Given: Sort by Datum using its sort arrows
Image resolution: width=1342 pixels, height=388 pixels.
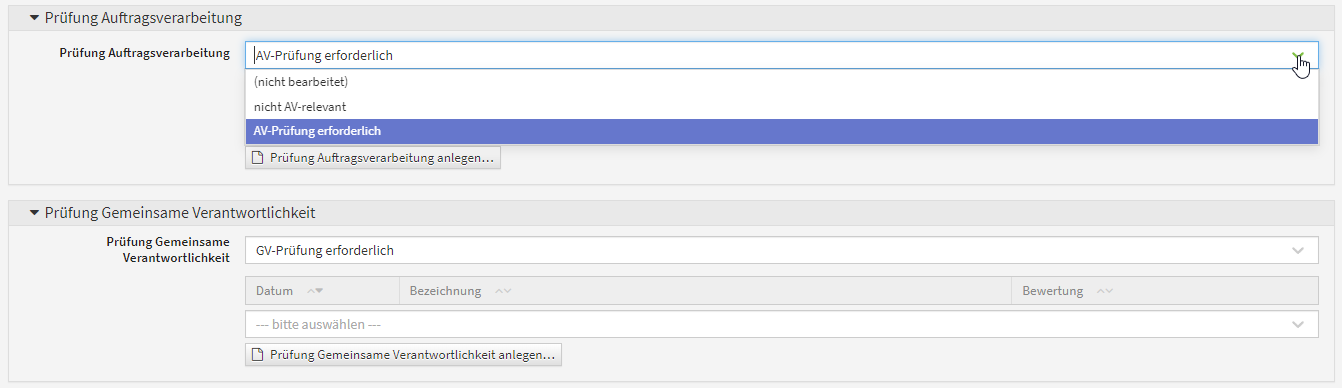Looking at the screenshot, I should (x=315, y=291).
